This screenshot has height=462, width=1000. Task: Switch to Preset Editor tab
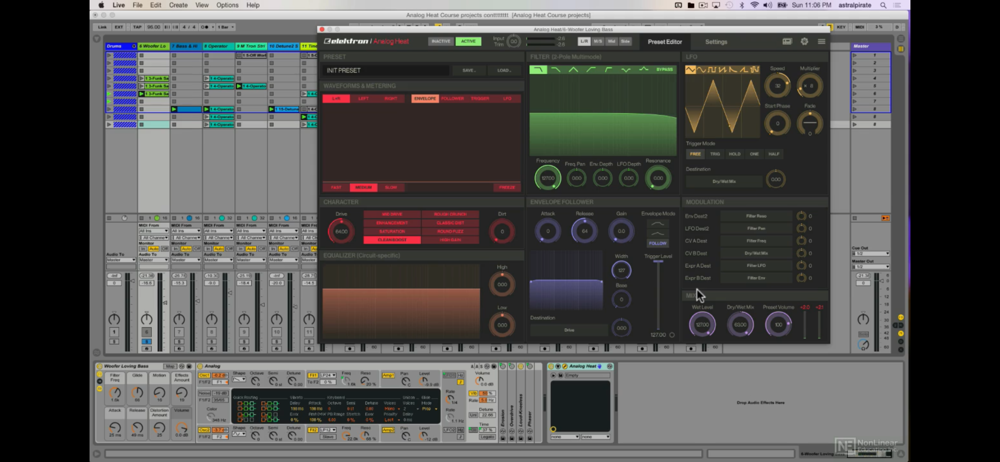coord(665,42)
